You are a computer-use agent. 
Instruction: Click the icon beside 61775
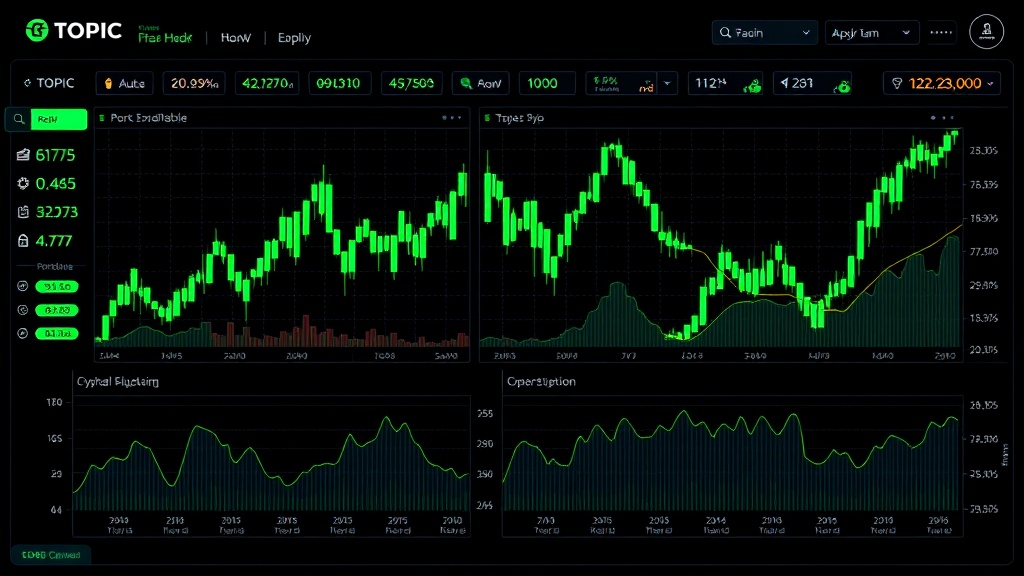pos(23,155)
